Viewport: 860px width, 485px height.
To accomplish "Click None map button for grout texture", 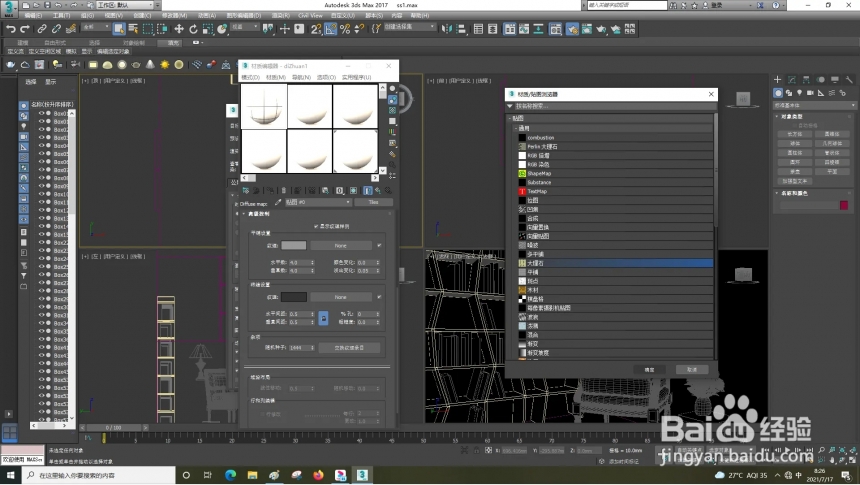I will pos(341,297).
